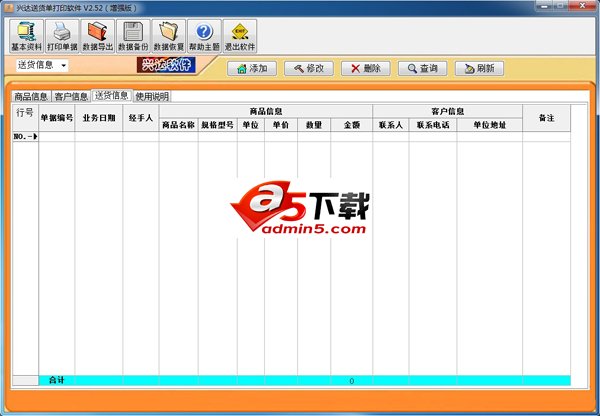Click the 添加 button
The height and width of the screenshot is (416, 600).
(x=252, y=69)
